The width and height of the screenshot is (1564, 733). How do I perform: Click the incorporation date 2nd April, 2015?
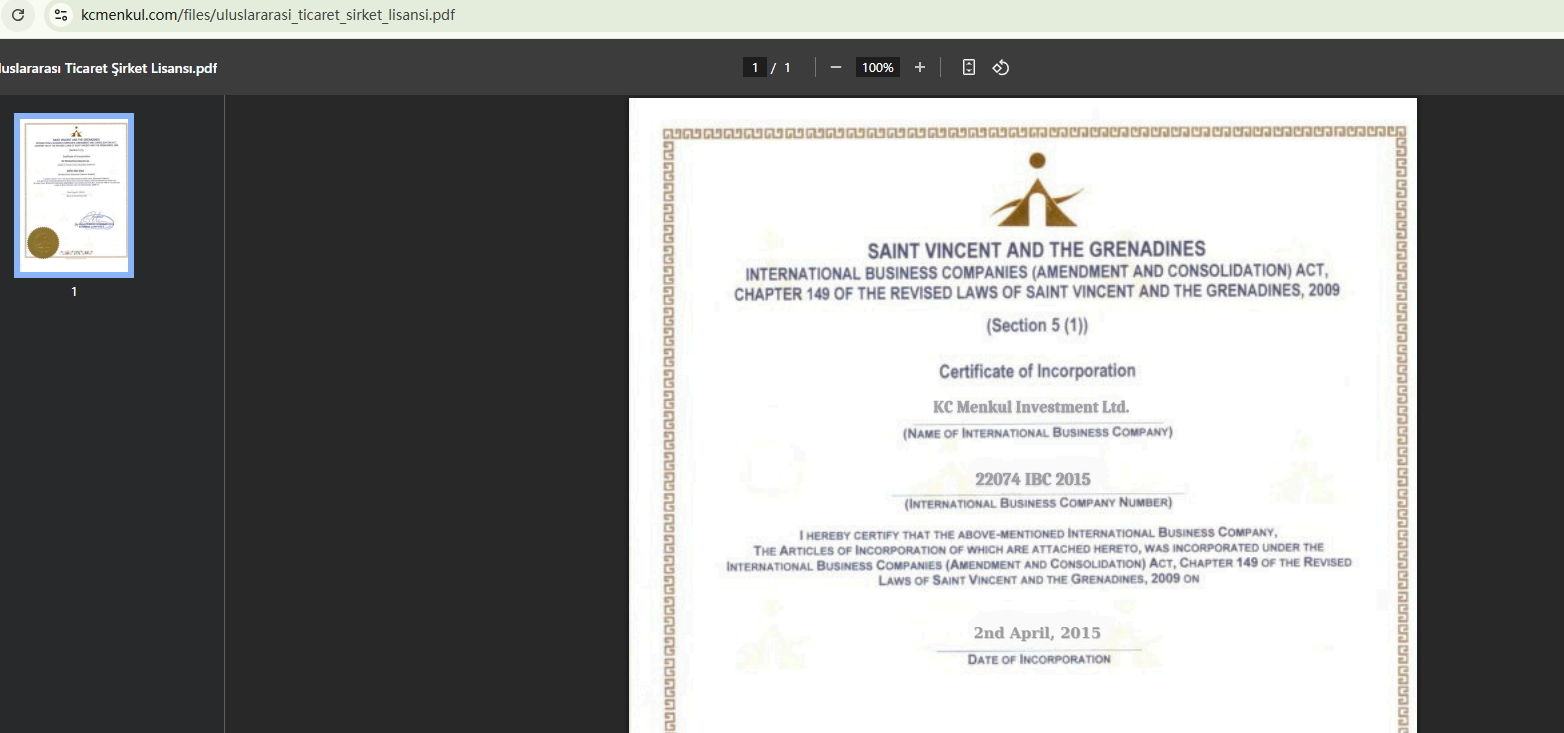coord(1036,633)
